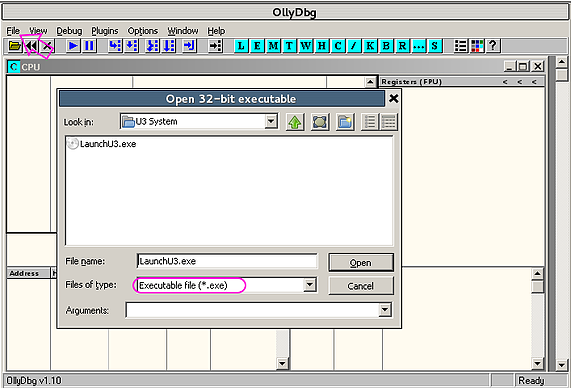This screenshot has height=388, width=571.
Task: Click the Trace over toolbar icon
Action: [x=169, y=46]
